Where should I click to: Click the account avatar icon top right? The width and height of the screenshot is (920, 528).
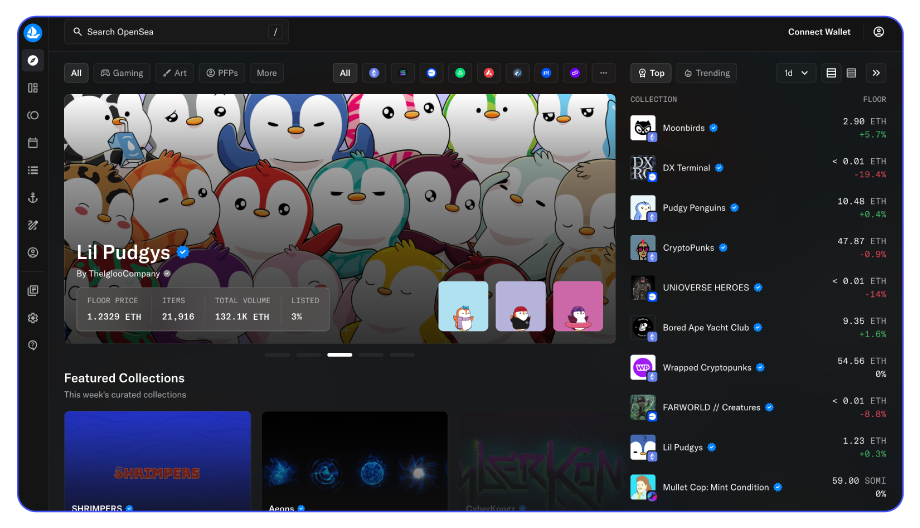click(878, 32)
